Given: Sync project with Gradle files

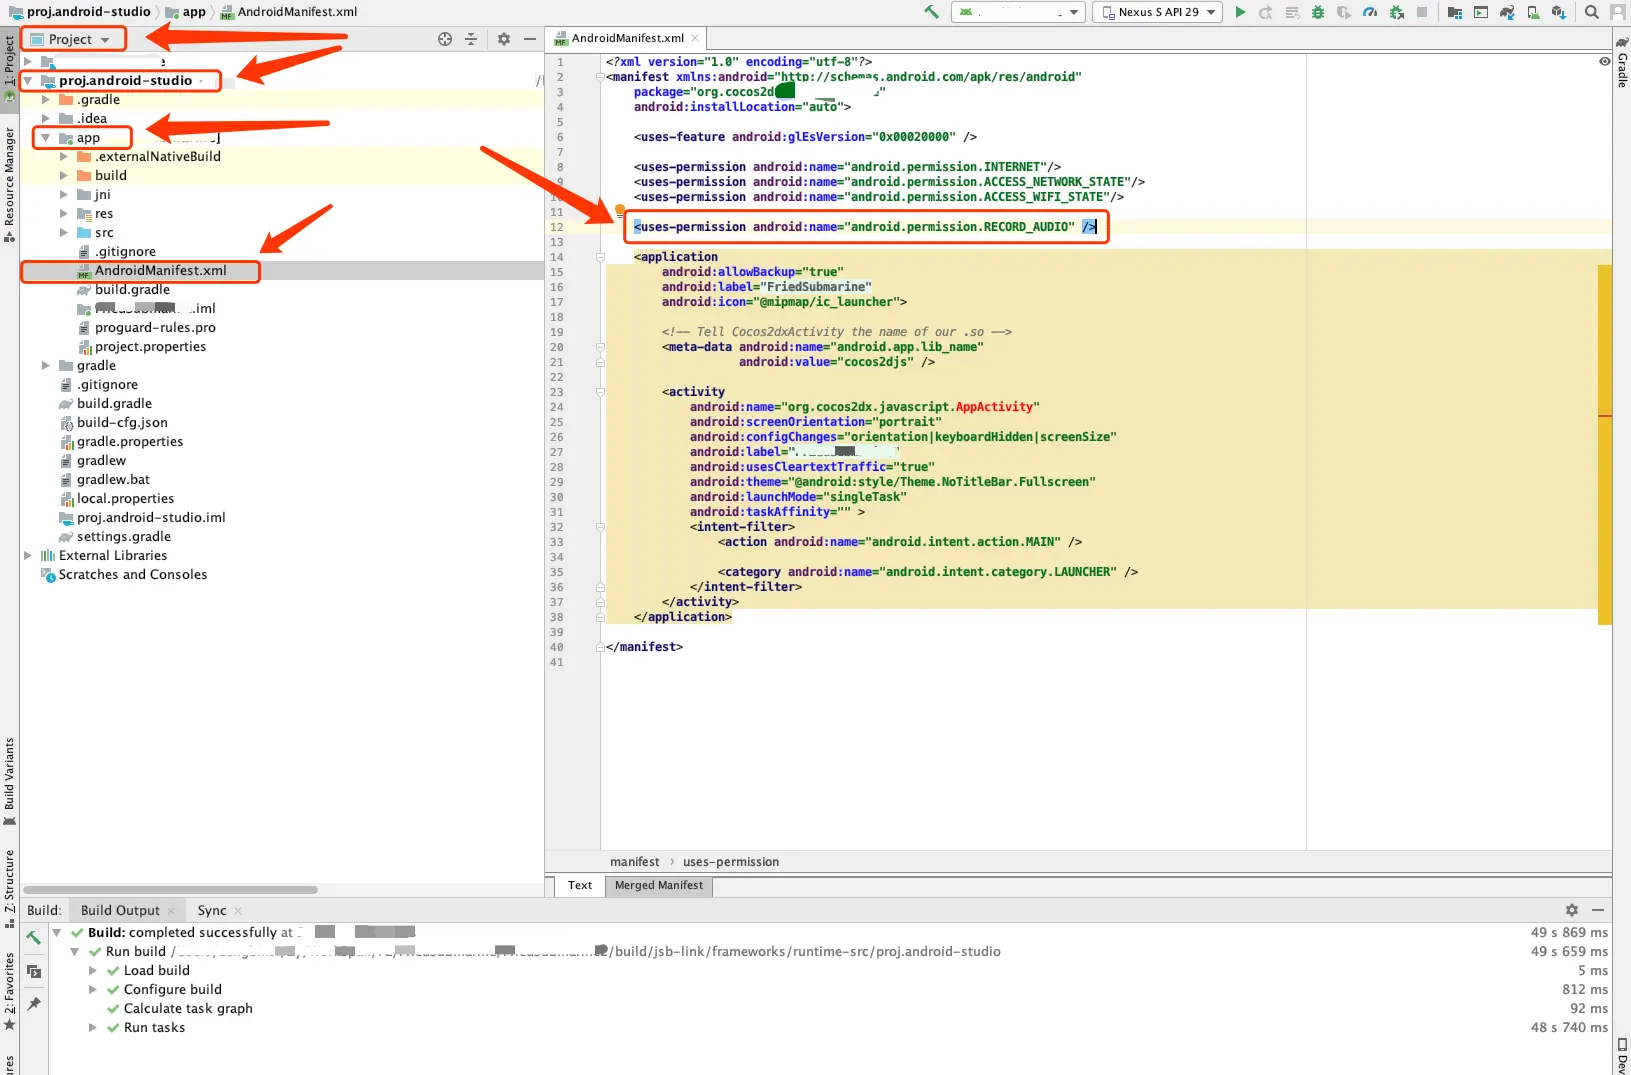Looking at the screenshot, I should pyautogui.click(x=1507, y=12).
